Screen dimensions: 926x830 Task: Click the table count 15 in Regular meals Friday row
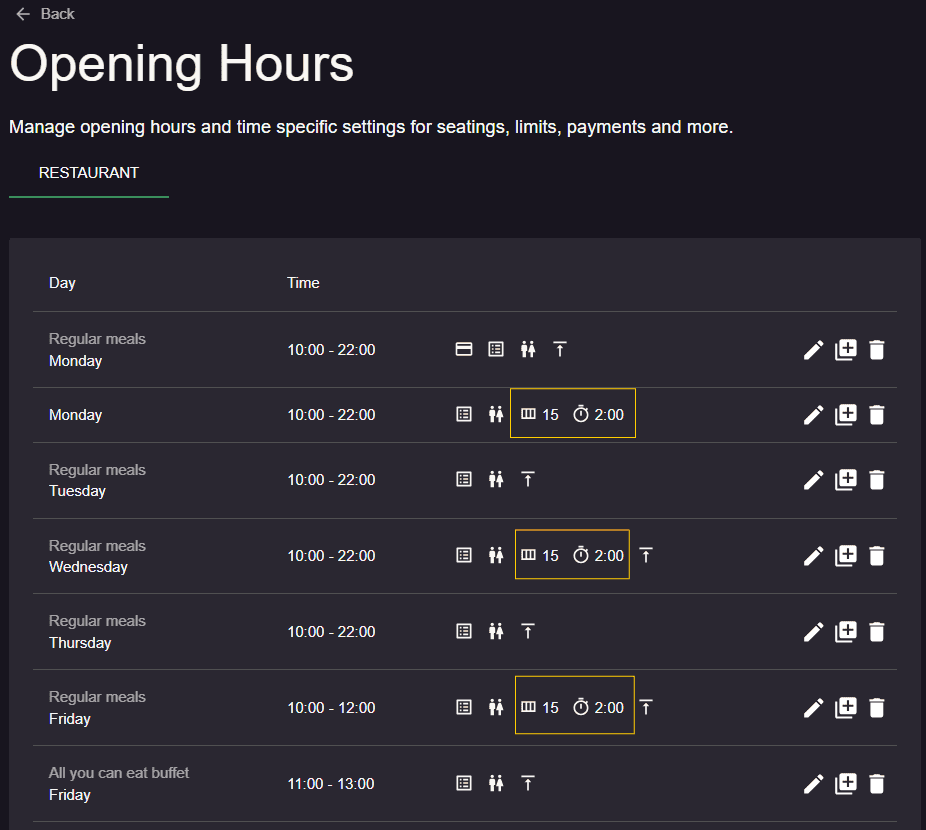click(x=539, y=707)
